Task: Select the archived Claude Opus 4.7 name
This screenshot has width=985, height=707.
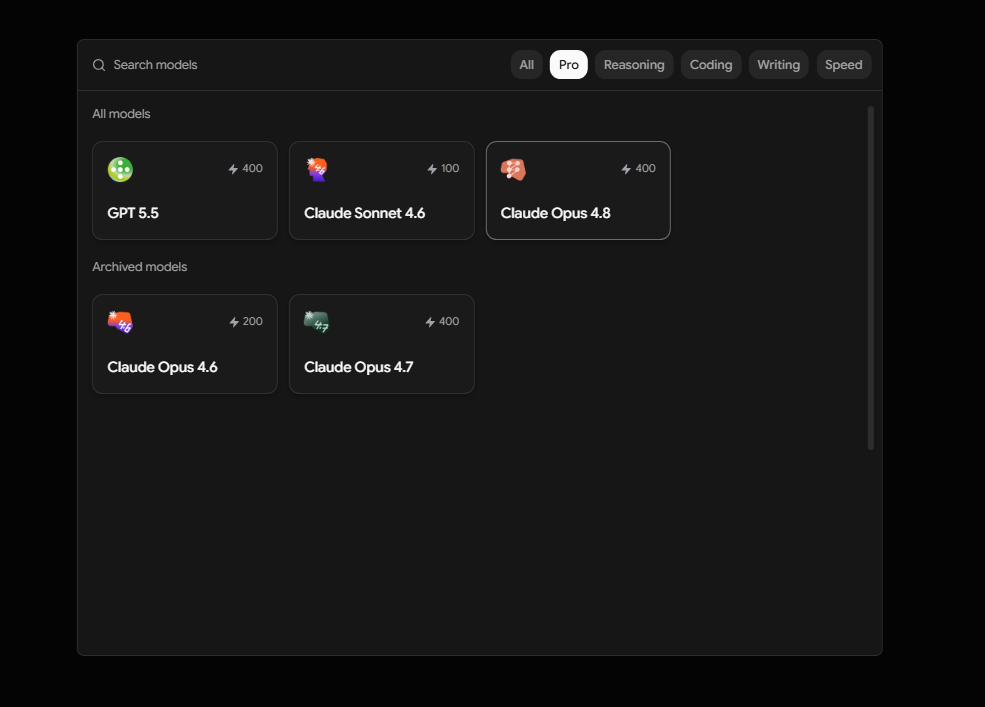Action: coord(359,367)
